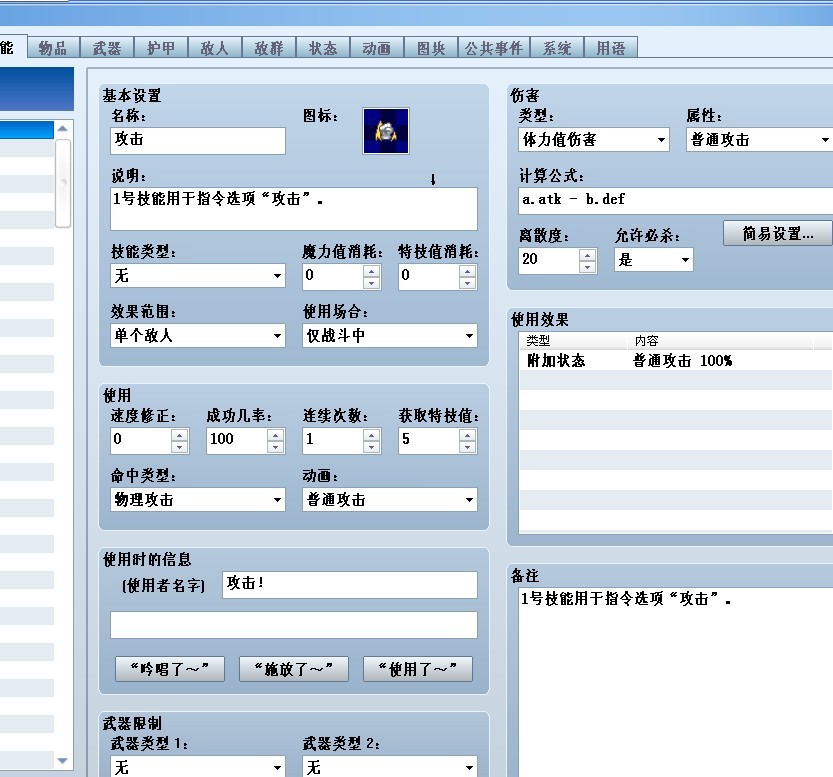The height and width of the screenshot is (777, 833).
Task: Click the empty second message line field
Action: 294,625
